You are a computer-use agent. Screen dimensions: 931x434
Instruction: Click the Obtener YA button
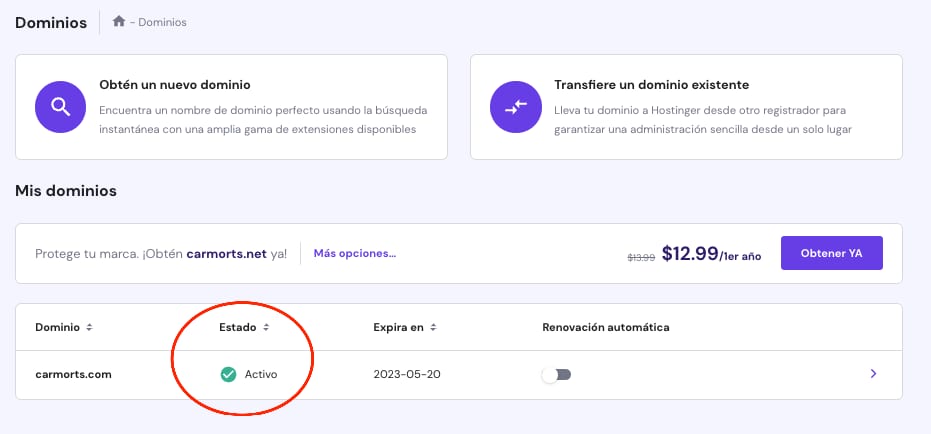[x=832, y=253]
